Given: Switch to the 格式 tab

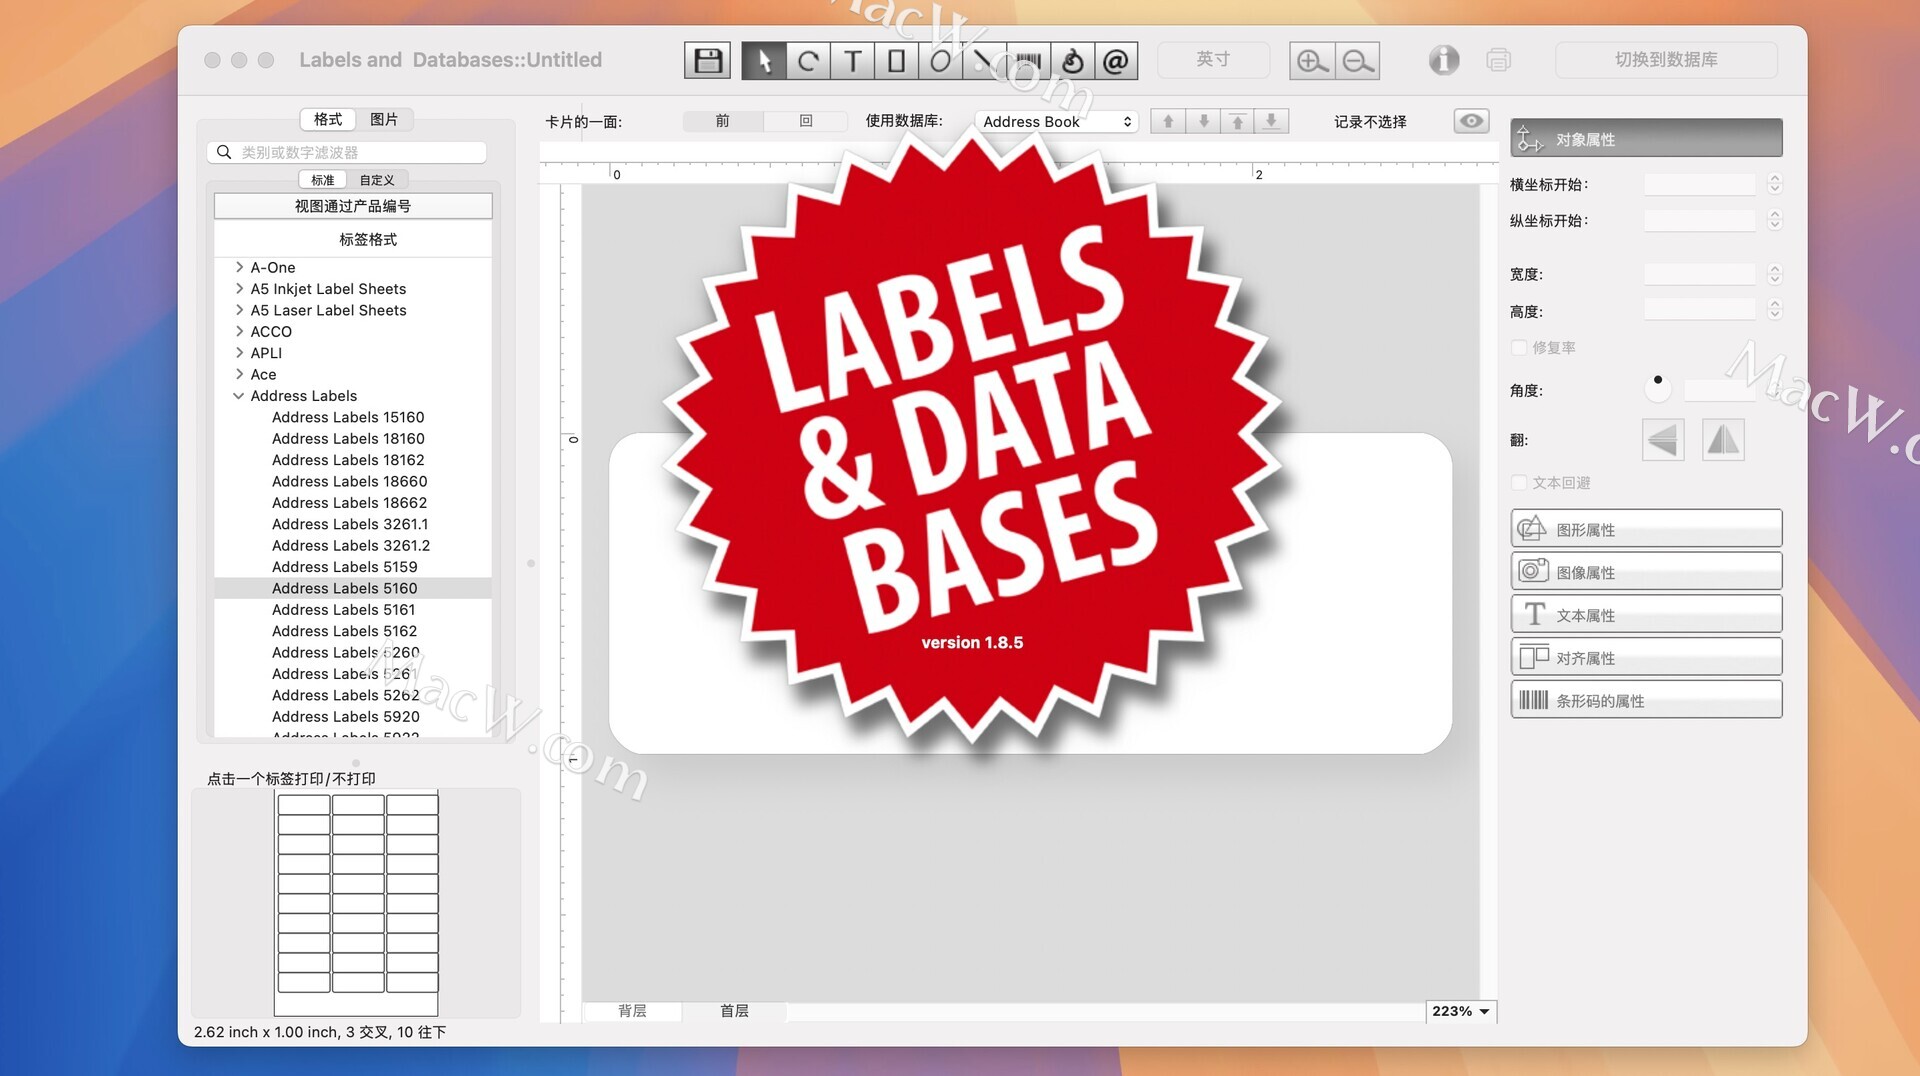Looking at the screenshot, I should pyautogui.click(x=328, y=119).
